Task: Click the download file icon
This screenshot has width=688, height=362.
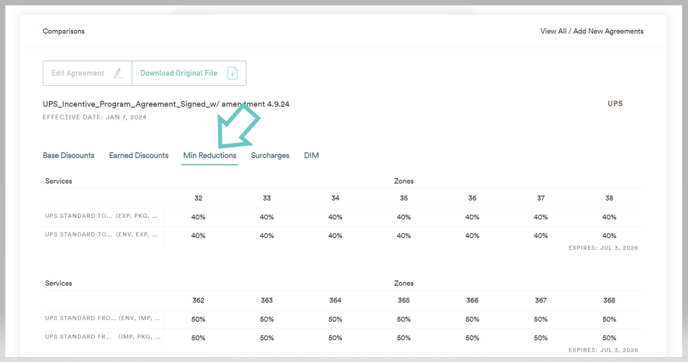Action: (x=233, y=73)
